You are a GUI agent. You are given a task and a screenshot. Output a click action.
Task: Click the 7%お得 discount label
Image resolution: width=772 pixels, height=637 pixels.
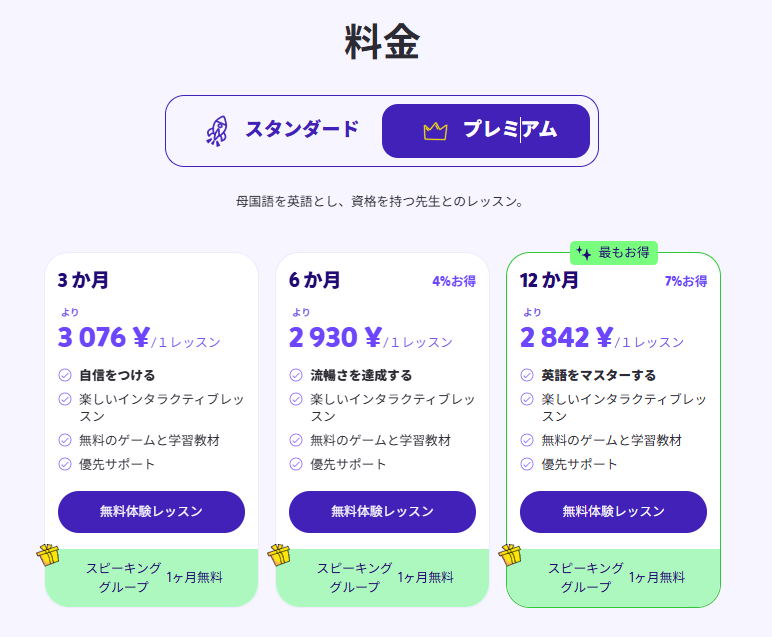point(686,281)
